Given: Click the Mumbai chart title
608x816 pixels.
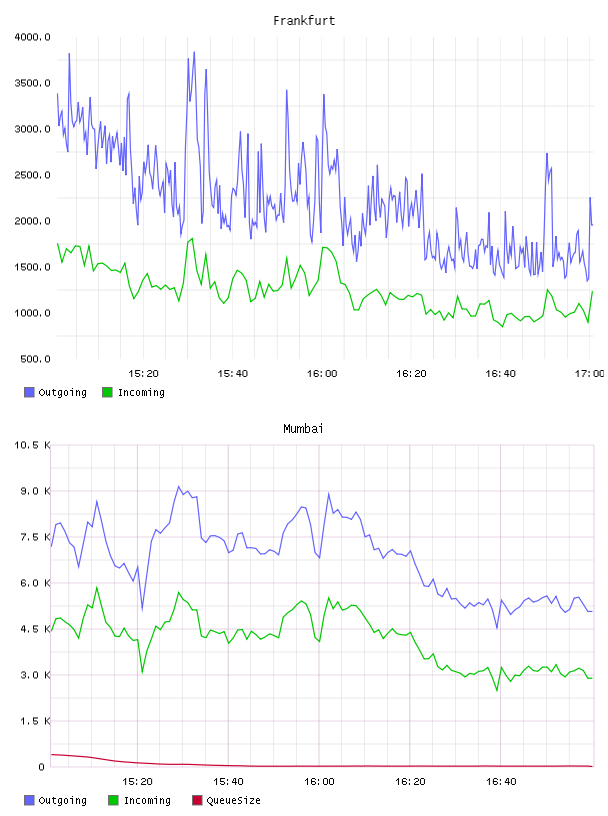Looking at the screenshot, I should coord(303,429).
